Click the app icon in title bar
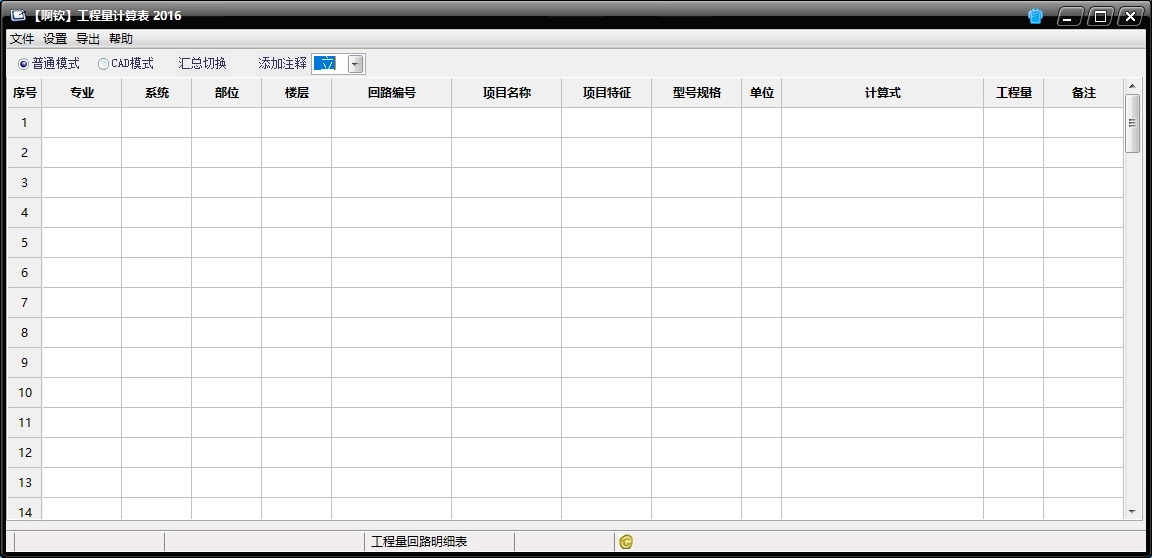This screenshot has height=558, width=1152. 17,16
